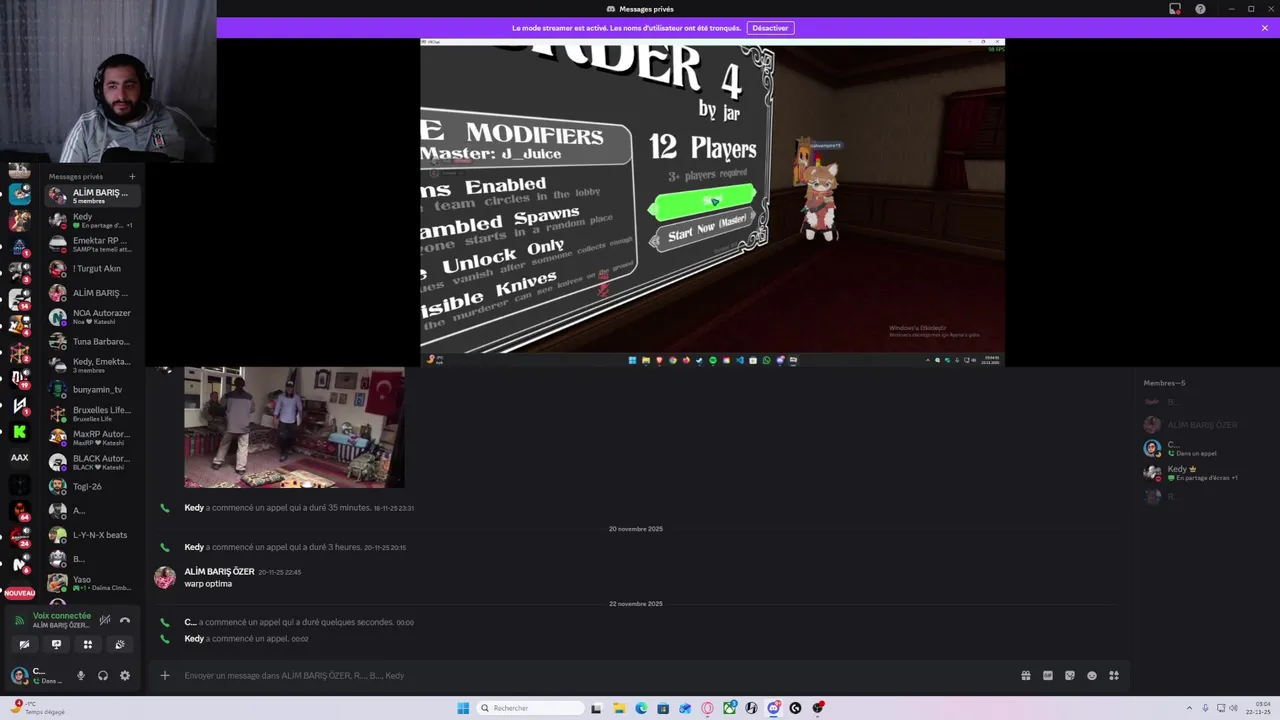Open user settings gear
The width and height of the screenshot is (1280, 720).
125,676
